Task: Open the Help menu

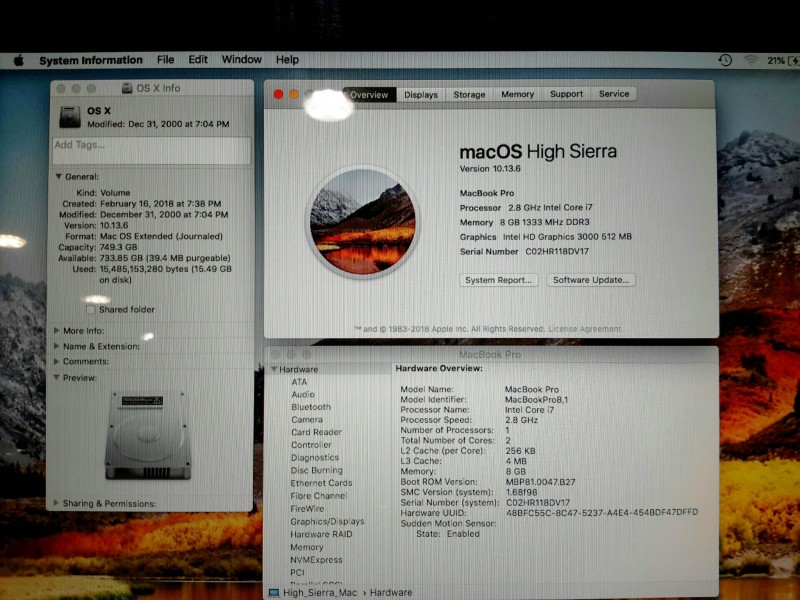Action: coord(287,60)
